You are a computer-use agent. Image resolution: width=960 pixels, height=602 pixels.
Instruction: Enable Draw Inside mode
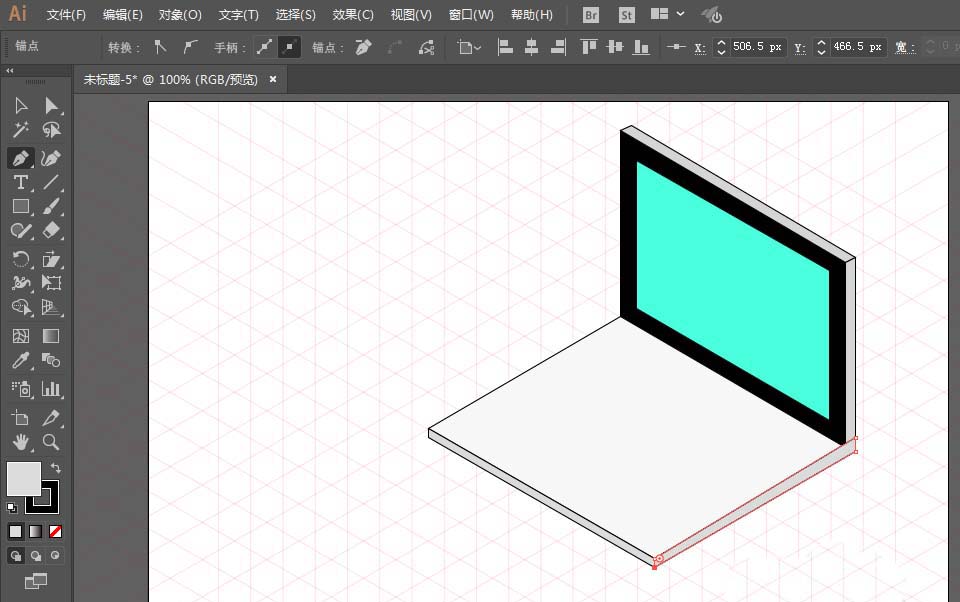pyautogui.click(x=56, y=555)
